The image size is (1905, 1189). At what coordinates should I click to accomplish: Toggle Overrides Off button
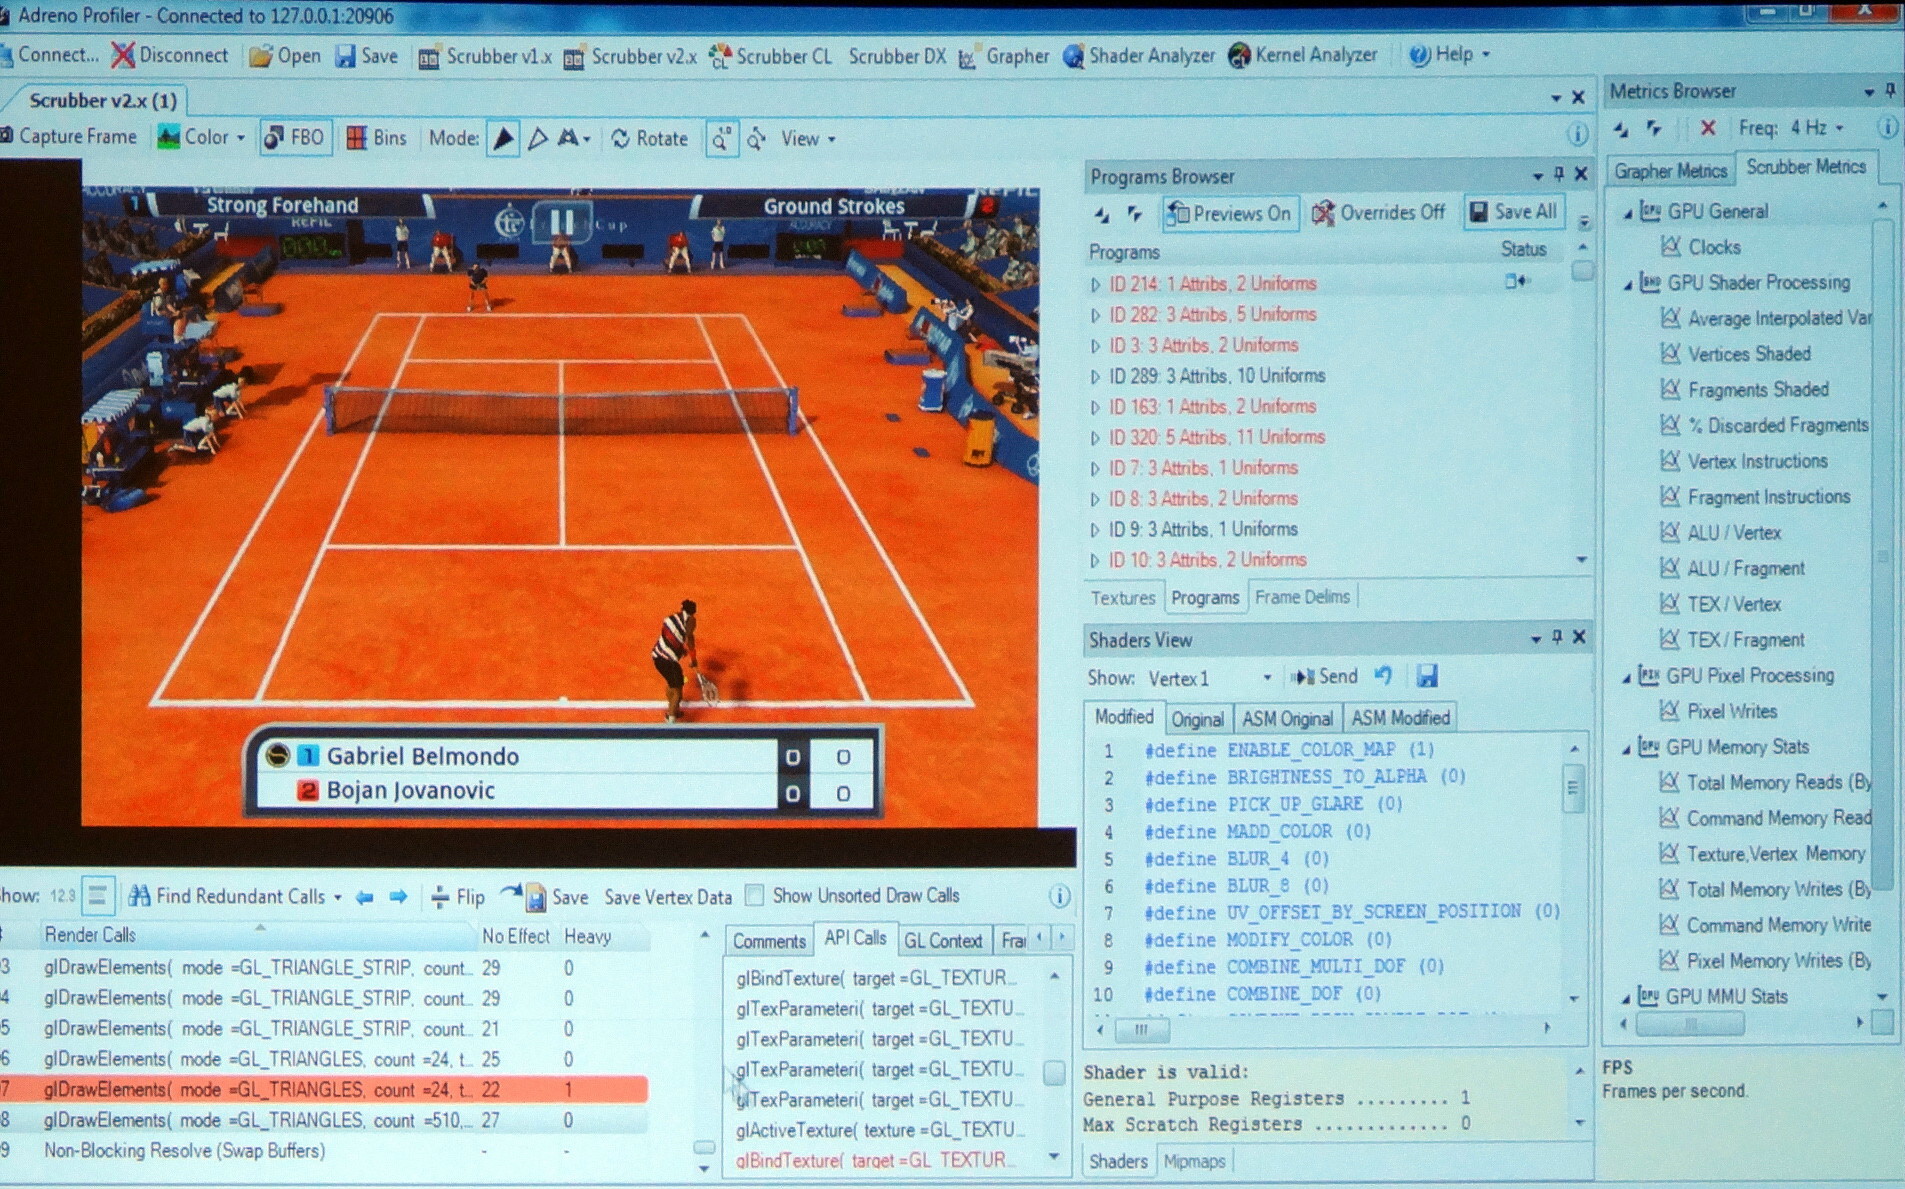click(1380, 212)
